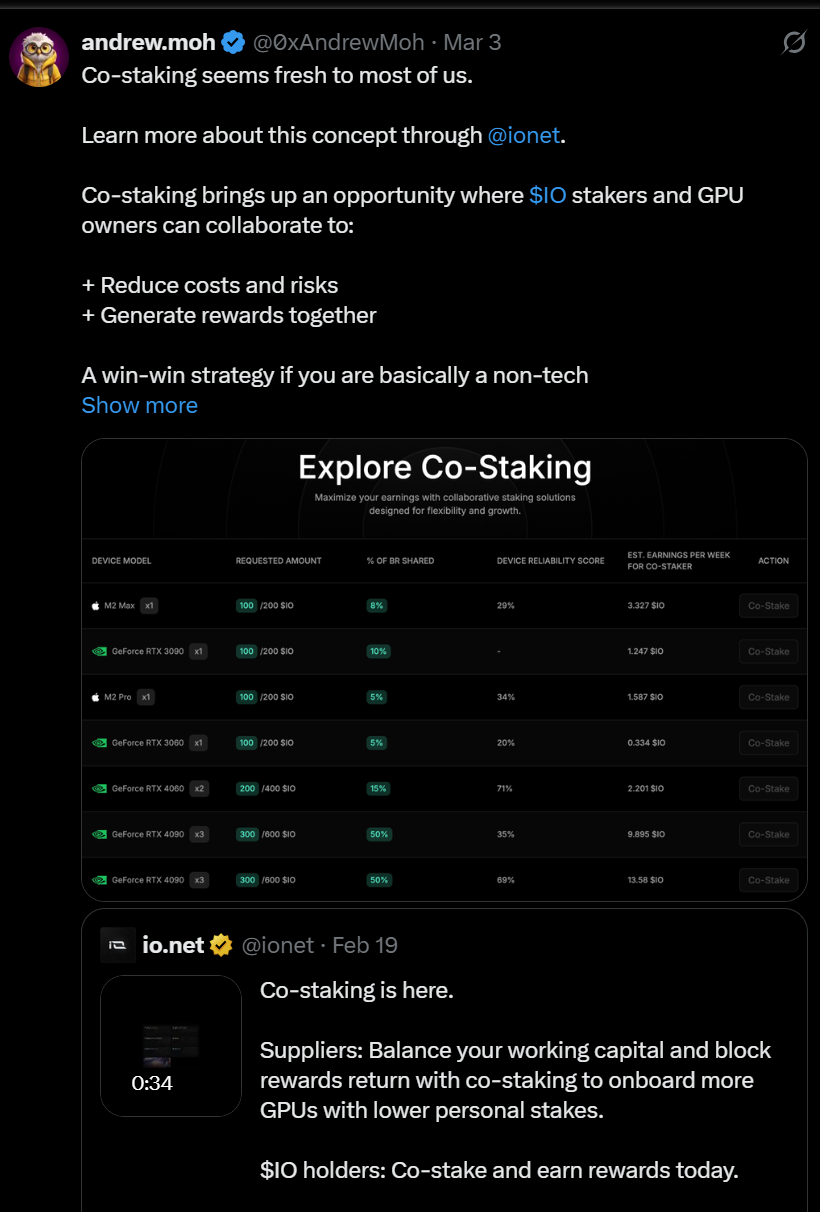This screenshot has height=1212, width=820.
Task: Click andrew.moh's owl profile avatar
Action: click(x=39, y=57)
